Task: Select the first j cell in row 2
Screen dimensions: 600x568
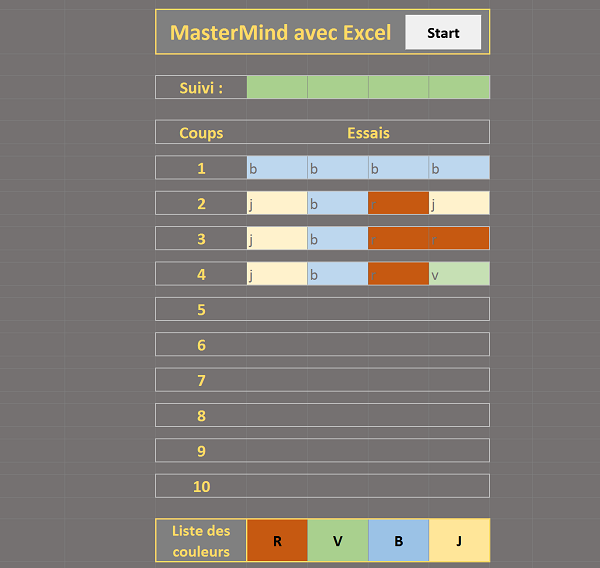Action: [x=277, y=203]
